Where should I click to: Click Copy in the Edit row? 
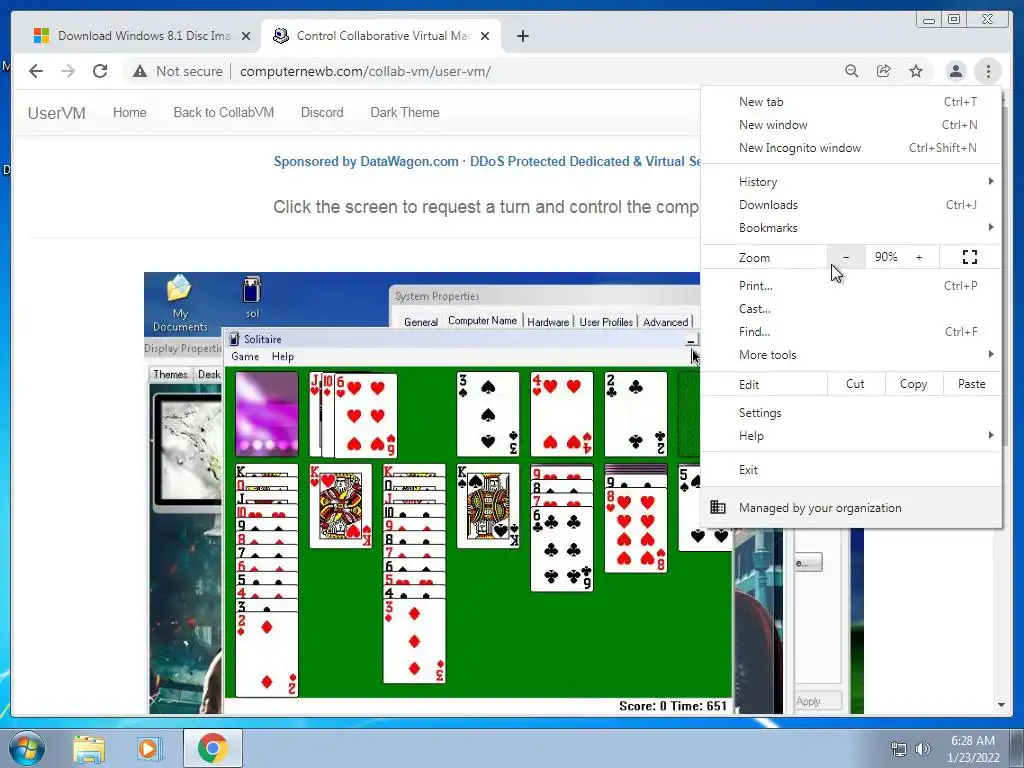914,384
